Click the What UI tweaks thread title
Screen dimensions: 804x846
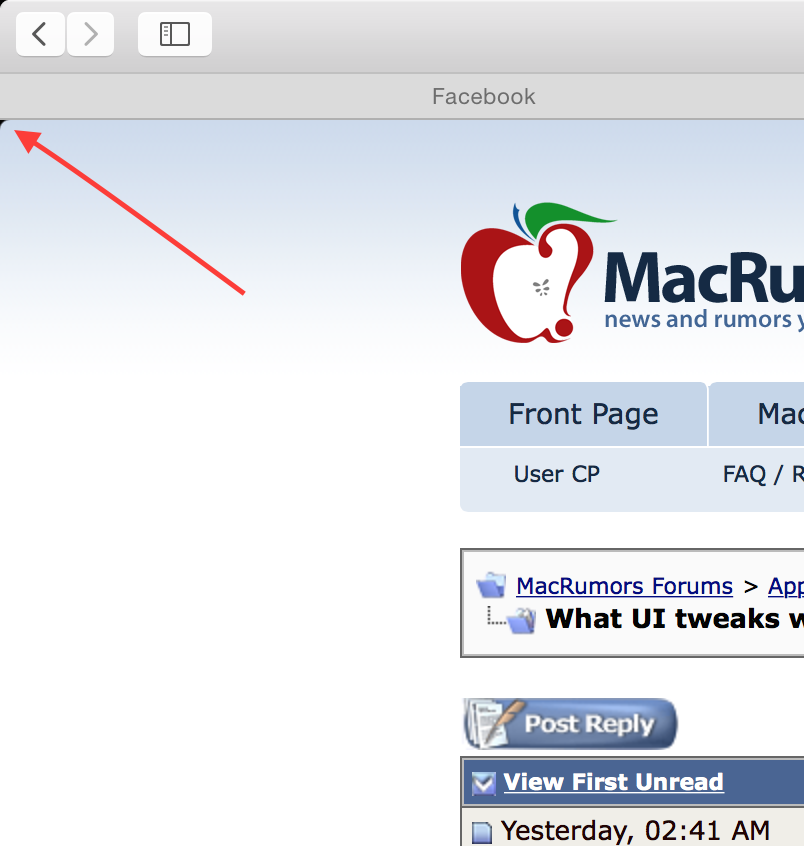675,618
